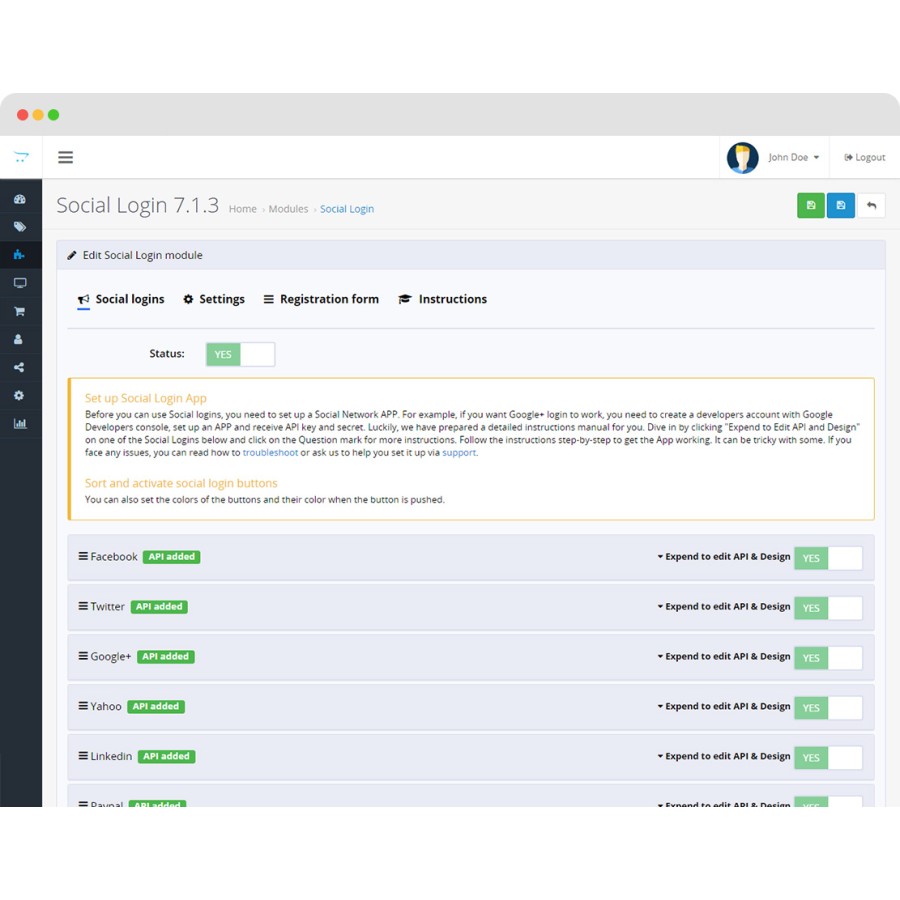Open the catalog tags icon in sidebar
900x900 pixels.
click(x=20, y=227)
